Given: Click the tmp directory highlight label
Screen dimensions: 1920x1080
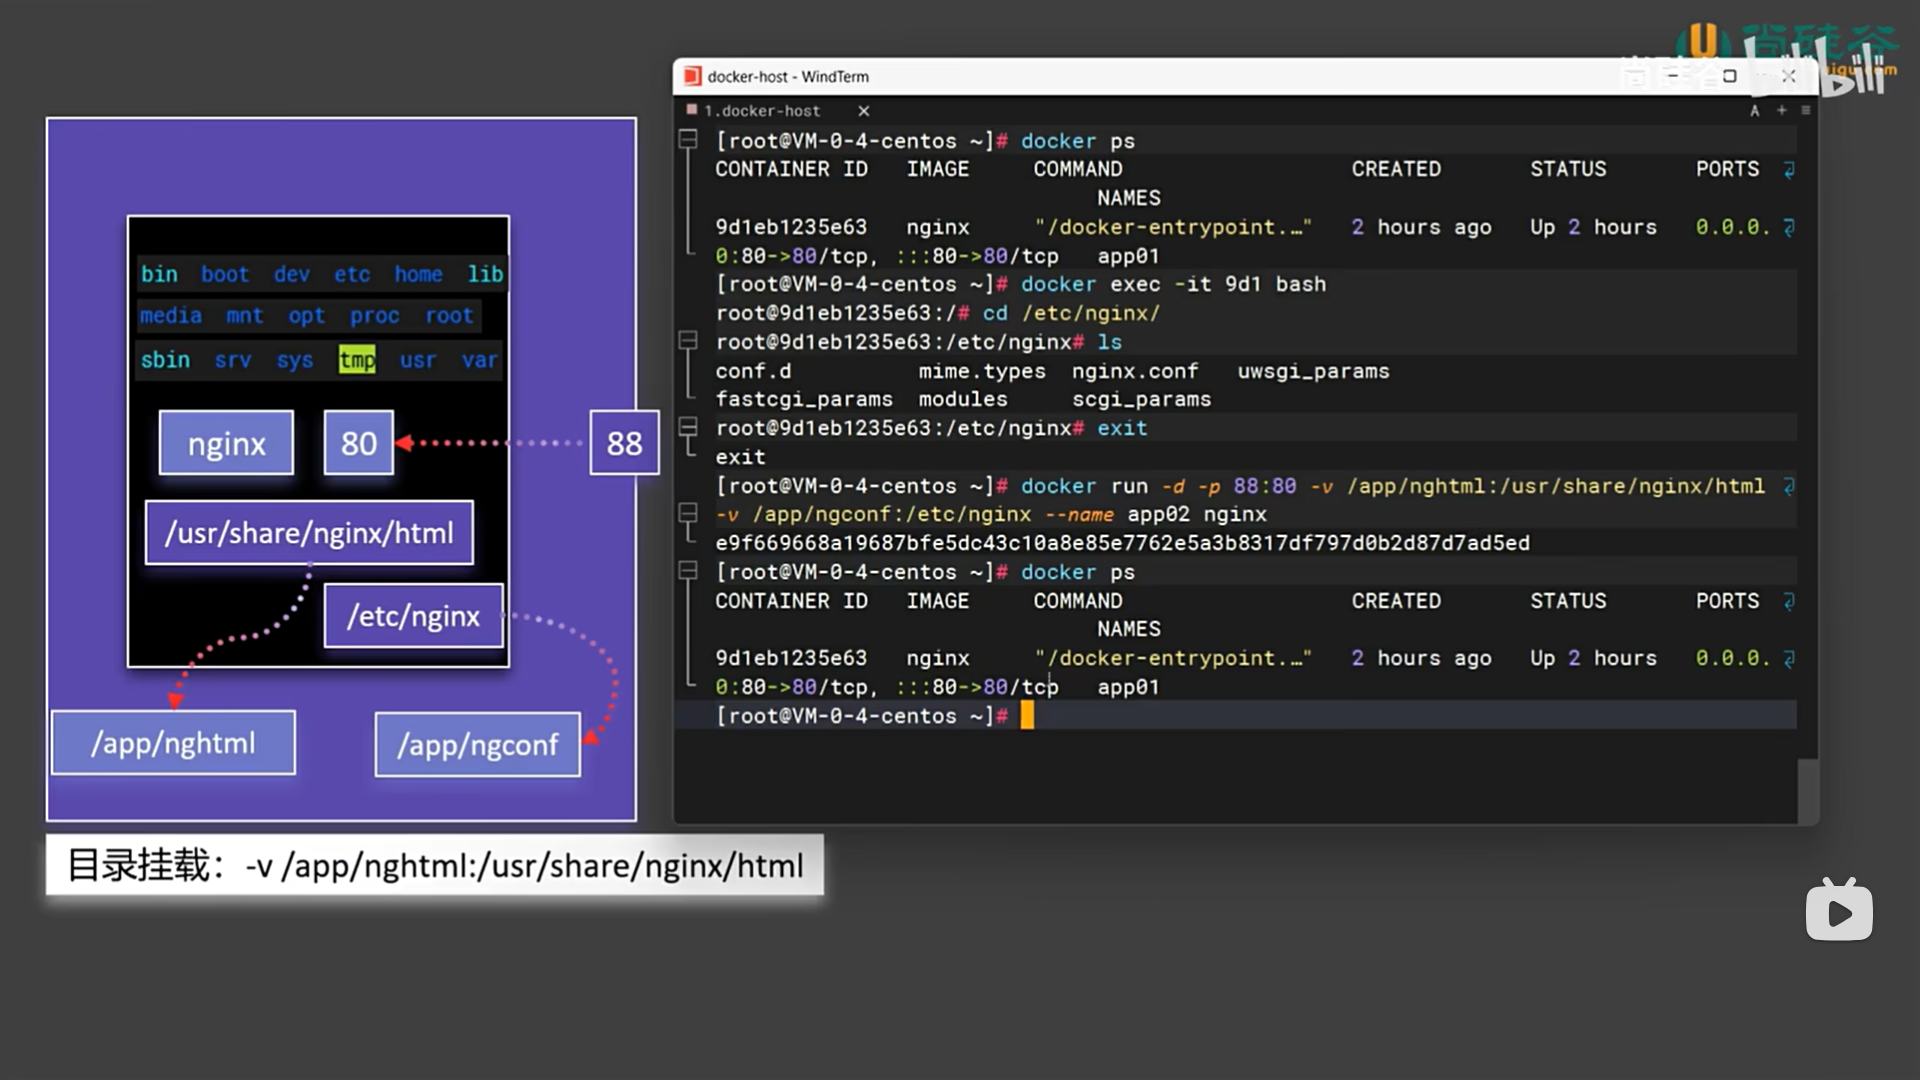Looking at the screenshot, I should click(x=356, y=359).
